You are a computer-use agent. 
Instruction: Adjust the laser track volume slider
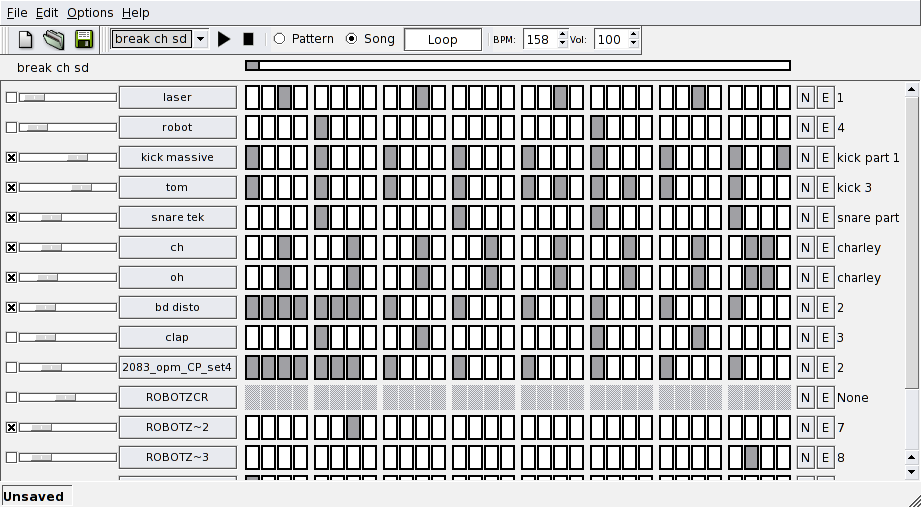coord(68,98)
